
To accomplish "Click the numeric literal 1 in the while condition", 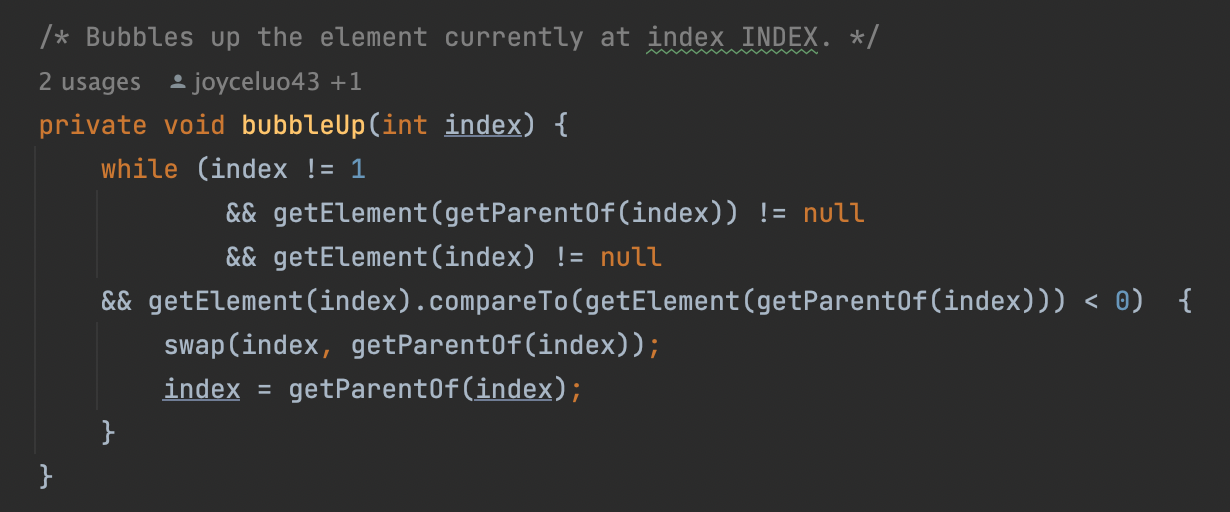I will tap(358, 170).
